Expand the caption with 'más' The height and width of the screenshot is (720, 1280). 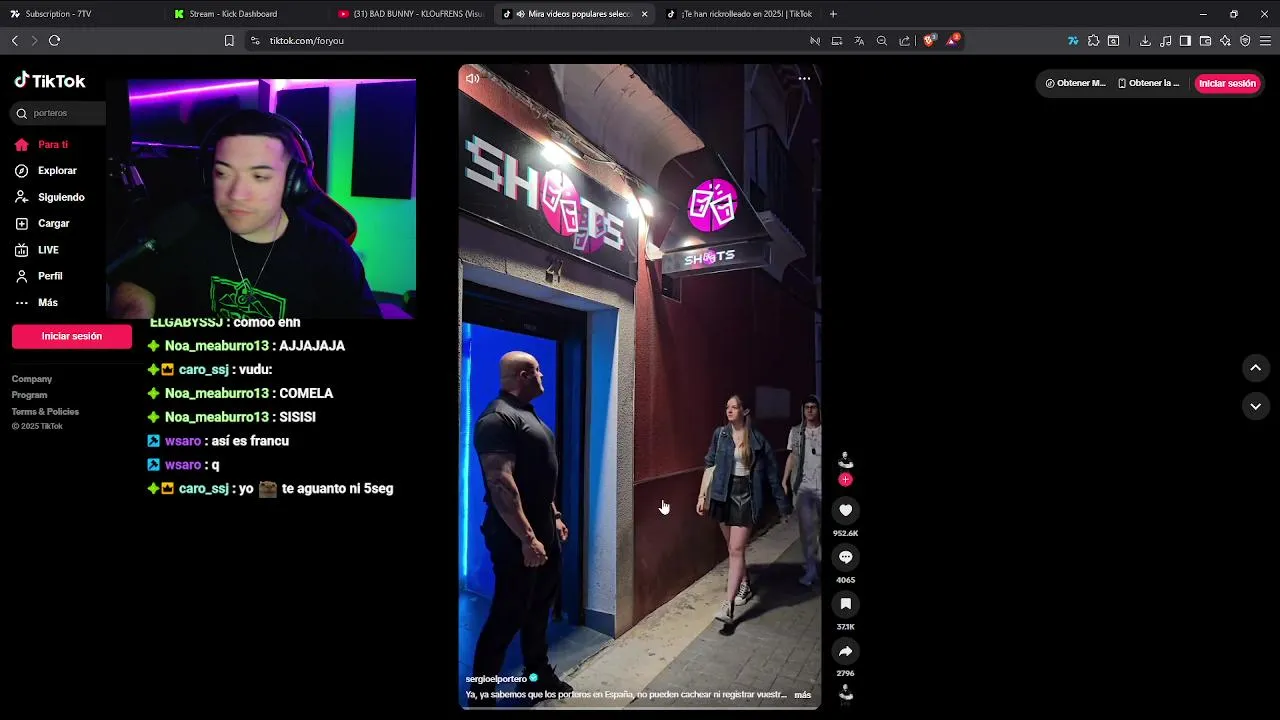pyautogui.click(x=803, y=694)
